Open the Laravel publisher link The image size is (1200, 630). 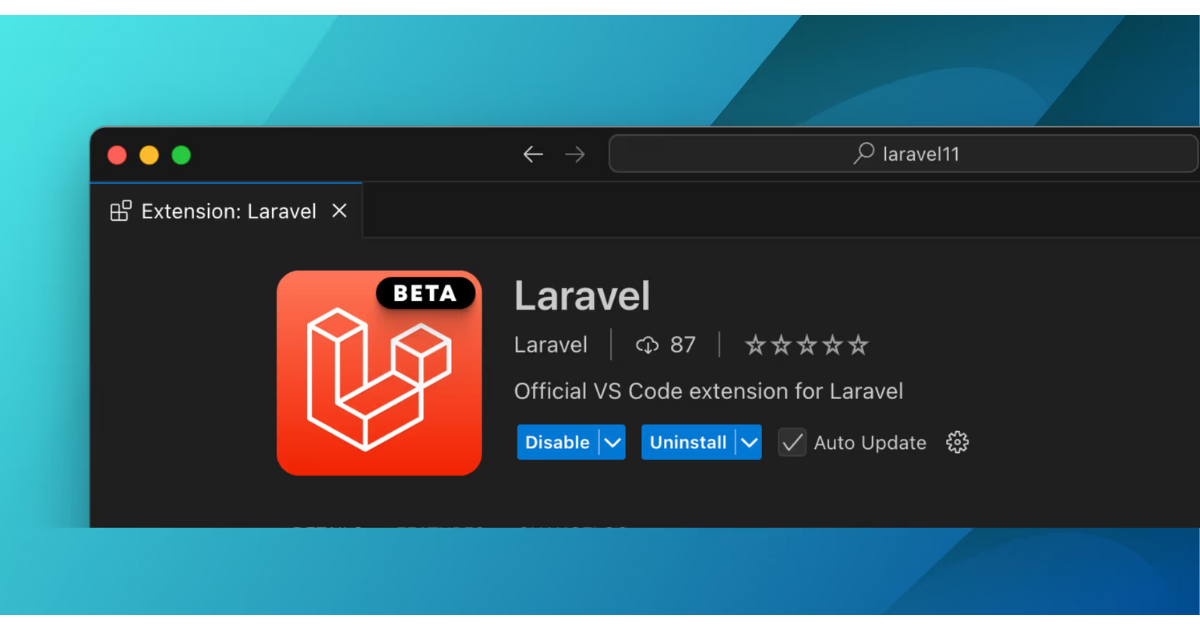[550, 344]
